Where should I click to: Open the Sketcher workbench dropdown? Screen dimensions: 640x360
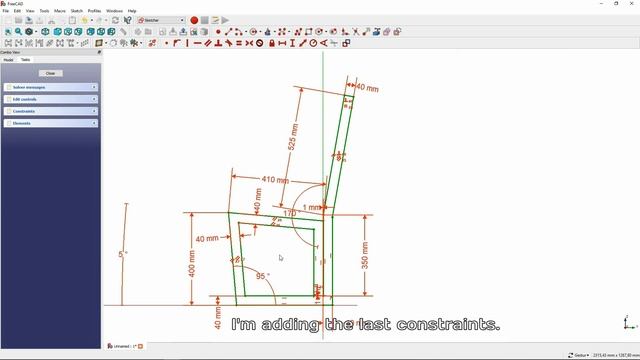tap(161, 20)
